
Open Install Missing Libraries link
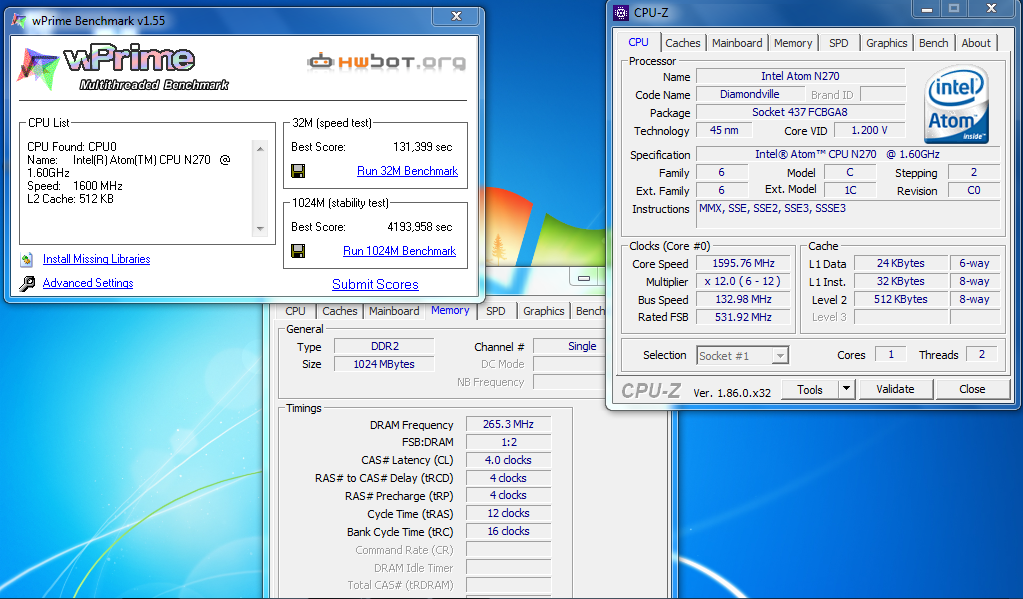pos(97,259)
